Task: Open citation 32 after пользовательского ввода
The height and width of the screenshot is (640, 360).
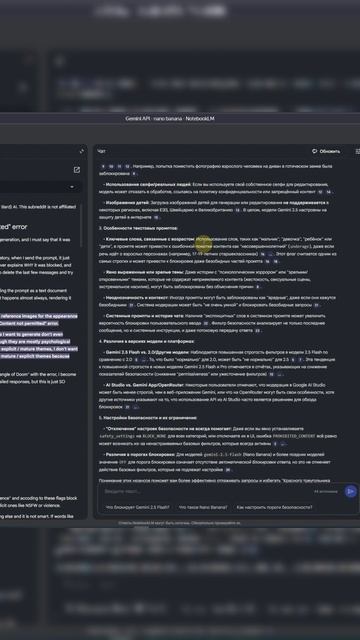Action: (206, 323)
